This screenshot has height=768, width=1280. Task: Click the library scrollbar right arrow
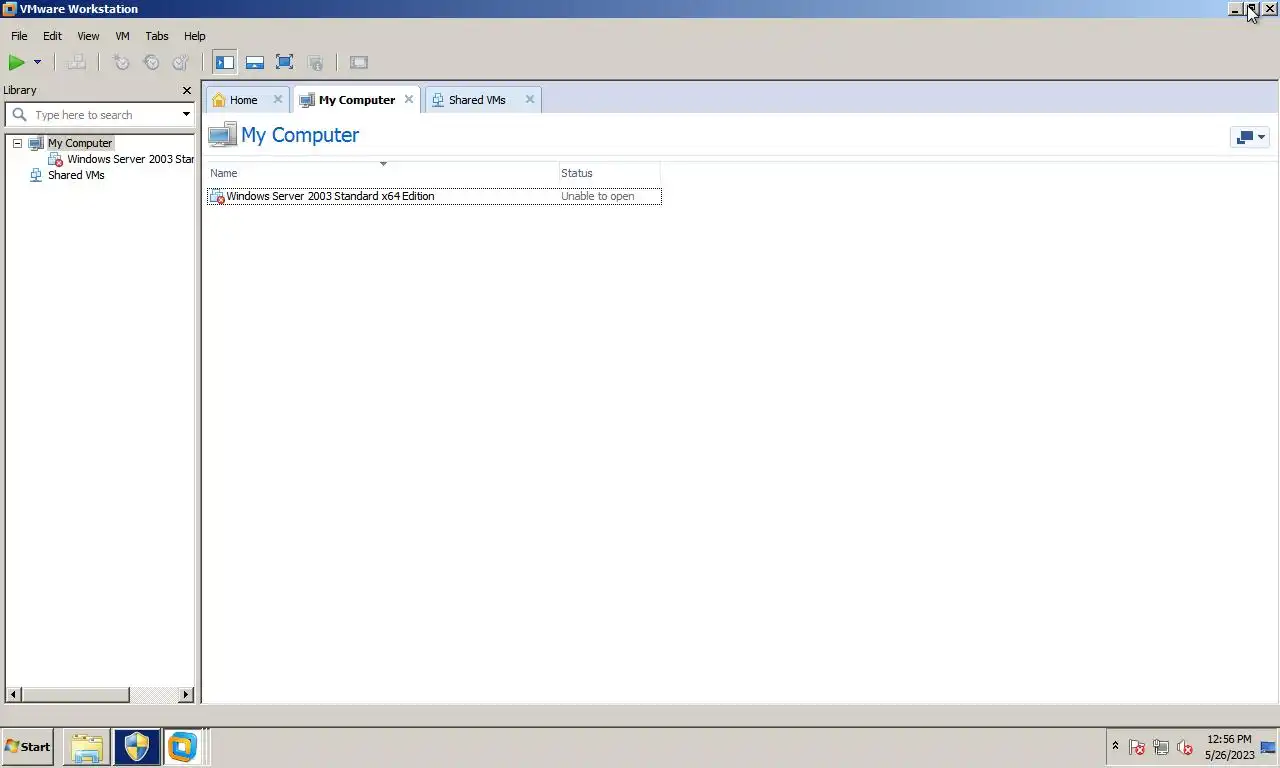tap(186, 694)
